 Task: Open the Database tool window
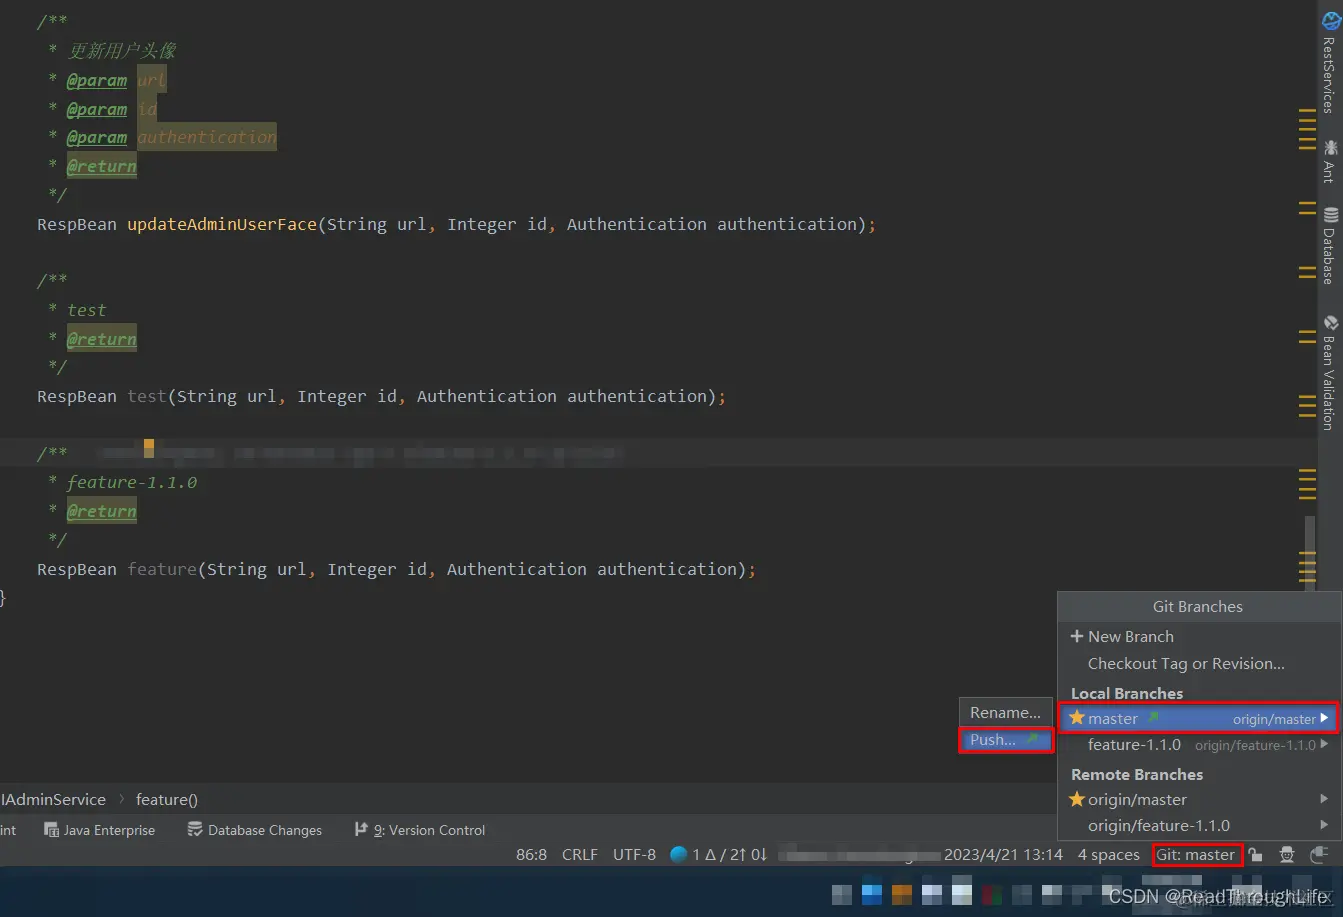coord(1330,245)
